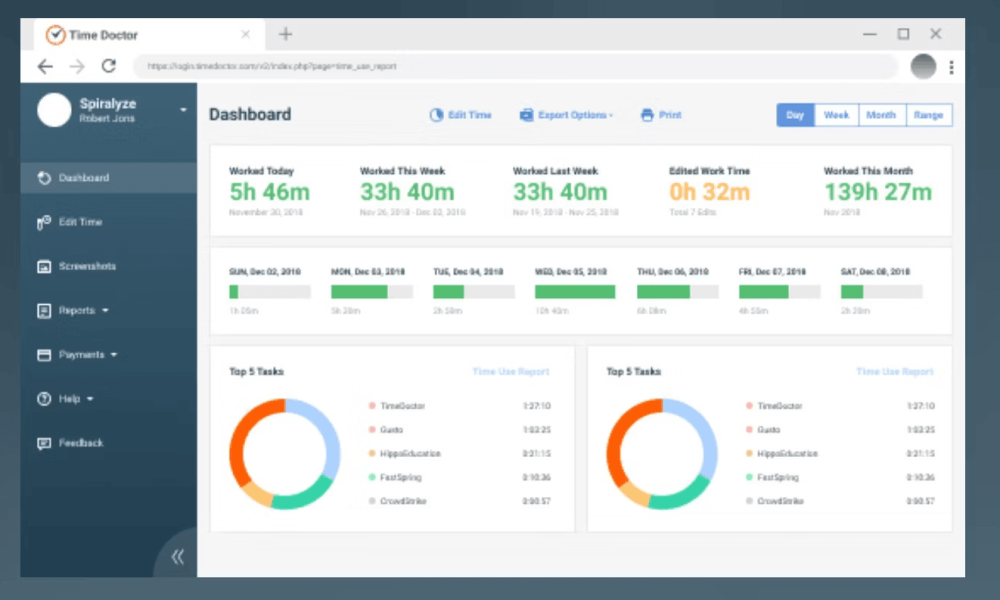Click the Help sidebar icon
This screenshot has height=600, width=1000.
click(x=44, y=399)
